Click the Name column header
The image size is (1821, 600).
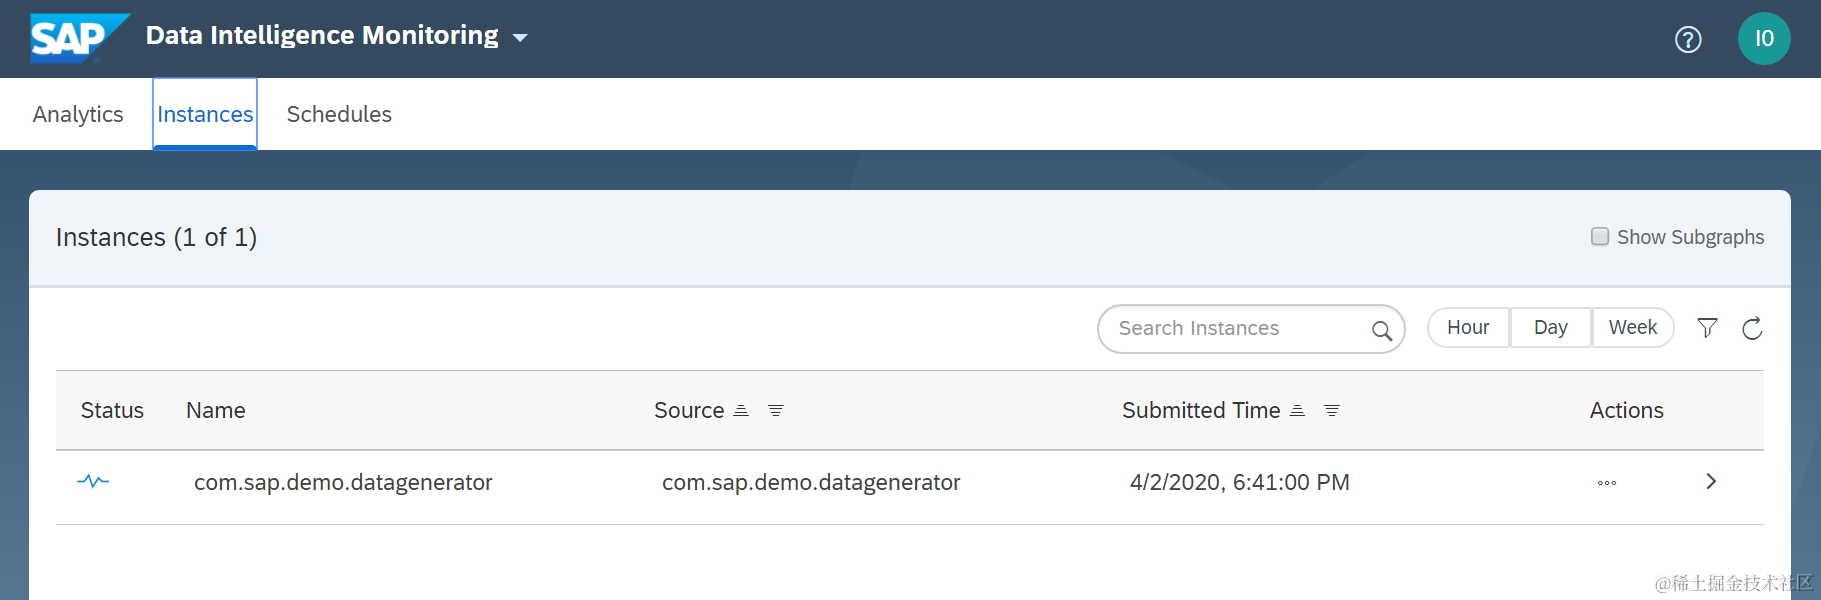coord(216,410)
